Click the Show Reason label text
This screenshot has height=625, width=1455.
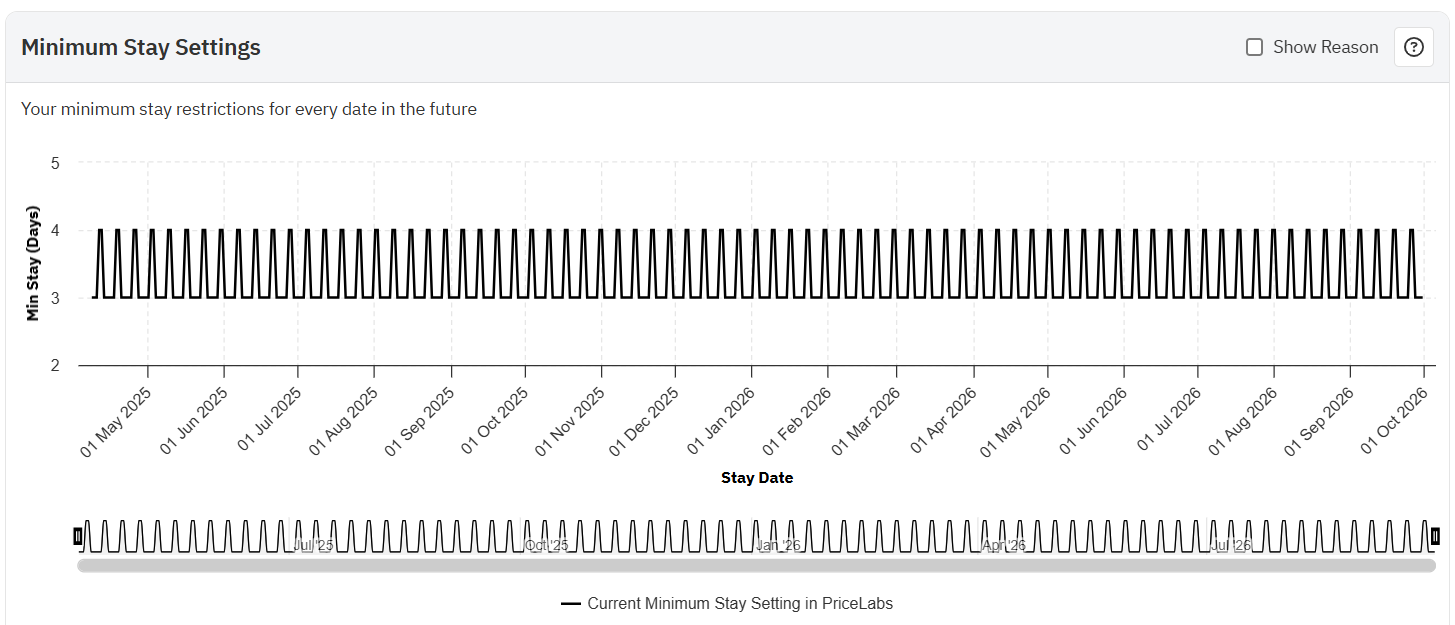[1325, 47]
